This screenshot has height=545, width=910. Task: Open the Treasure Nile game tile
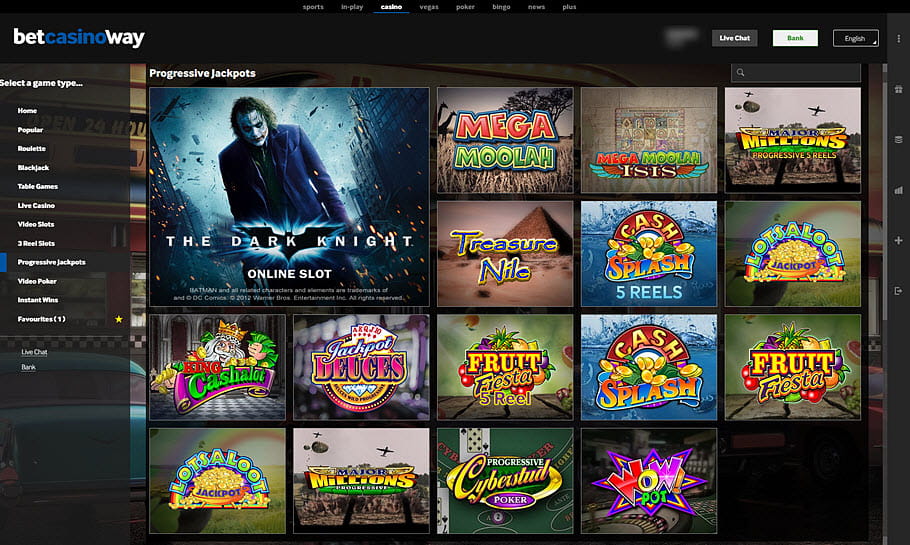505,254
